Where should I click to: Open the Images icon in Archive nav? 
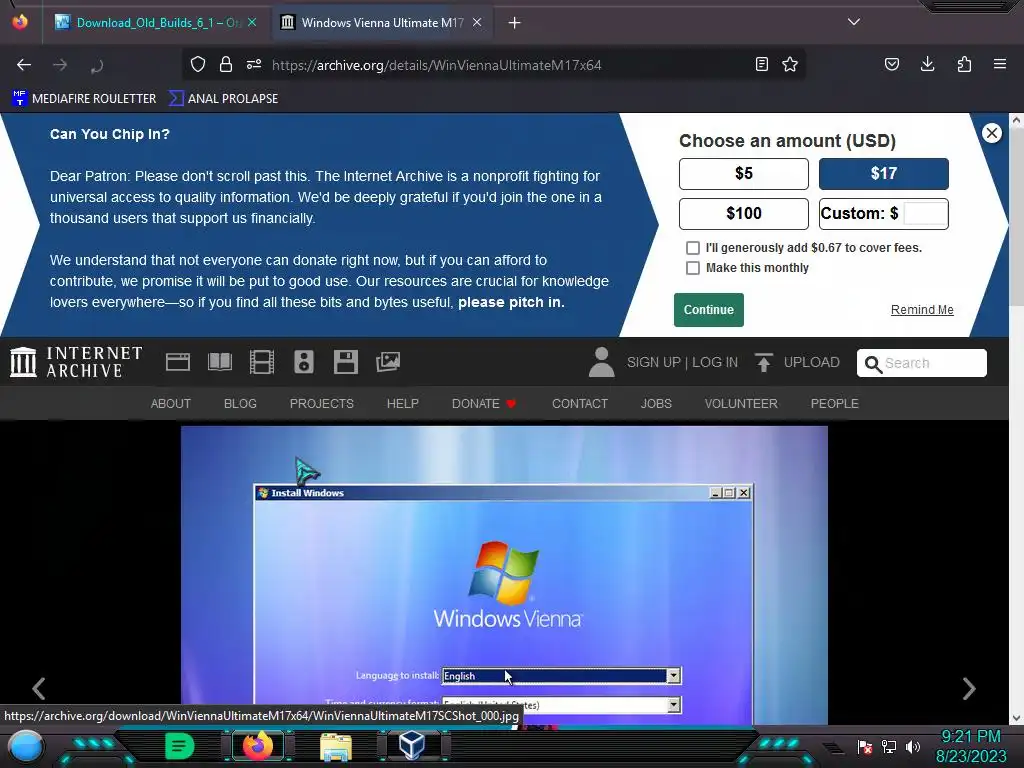point(388,362)
